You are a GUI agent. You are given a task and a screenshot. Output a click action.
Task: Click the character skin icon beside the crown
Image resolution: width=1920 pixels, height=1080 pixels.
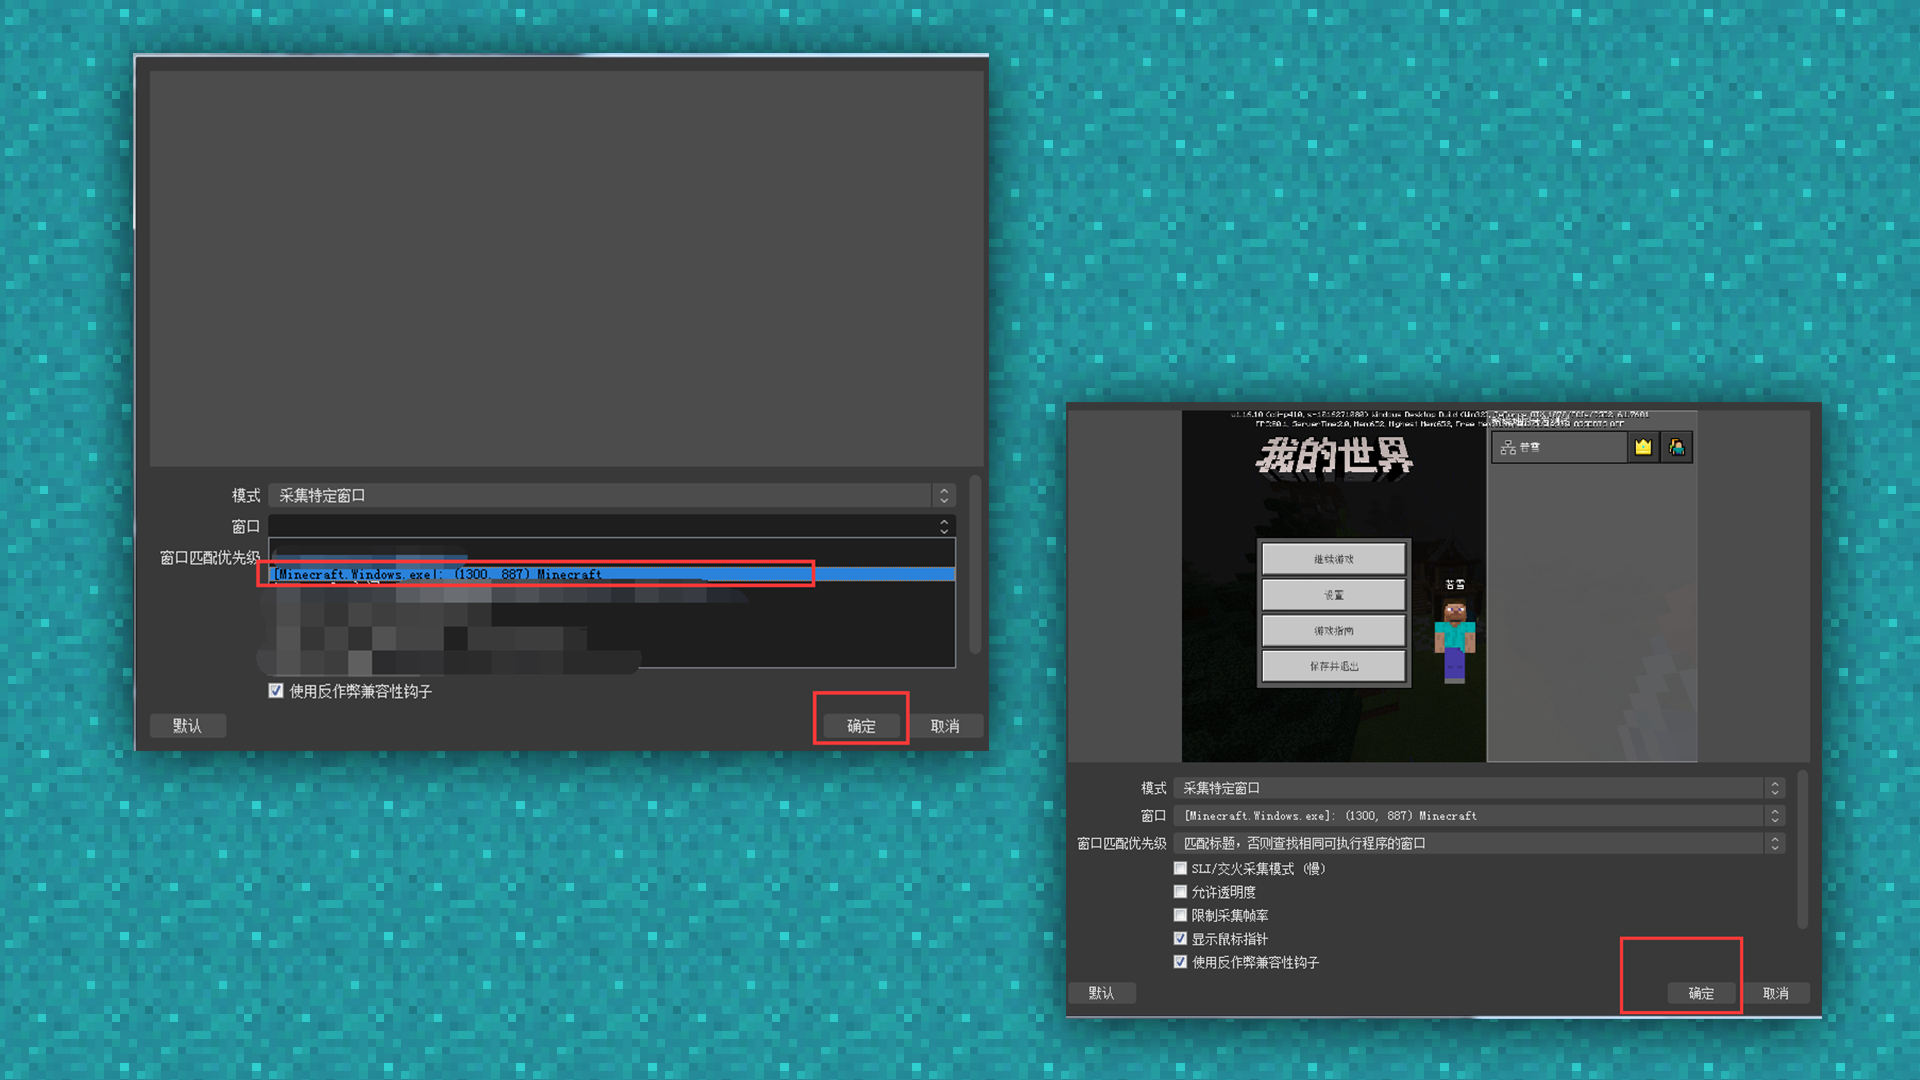(1677, 447)
